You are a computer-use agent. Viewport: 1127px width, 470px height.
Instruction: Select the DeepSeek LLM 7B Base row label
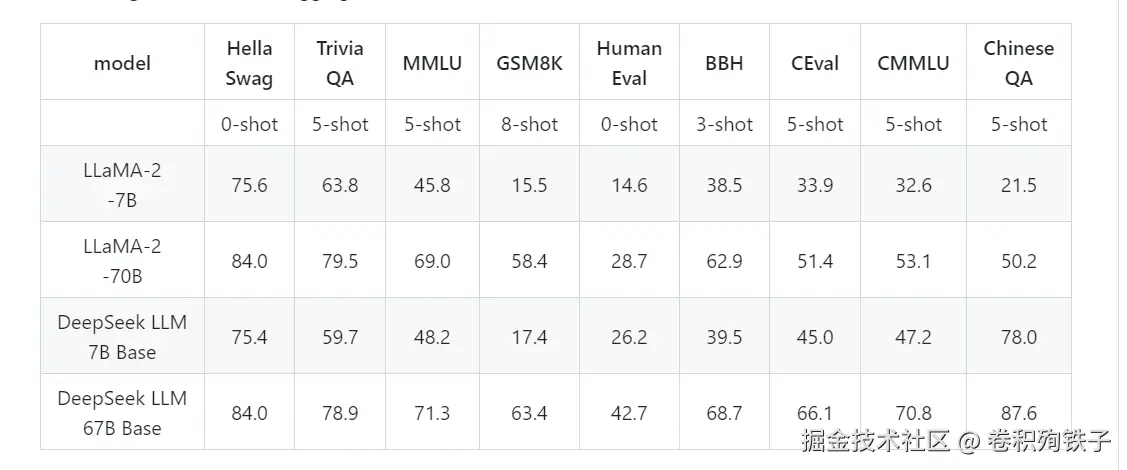122,337
